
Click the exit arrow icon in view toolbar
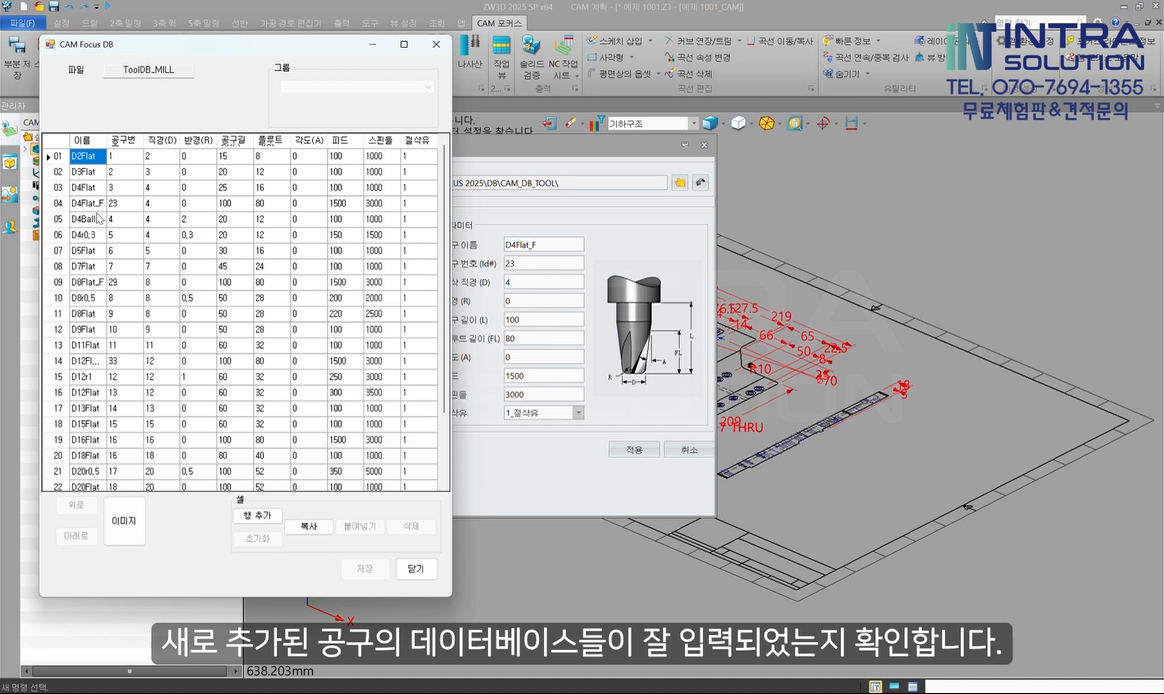(x=549, y=123)
